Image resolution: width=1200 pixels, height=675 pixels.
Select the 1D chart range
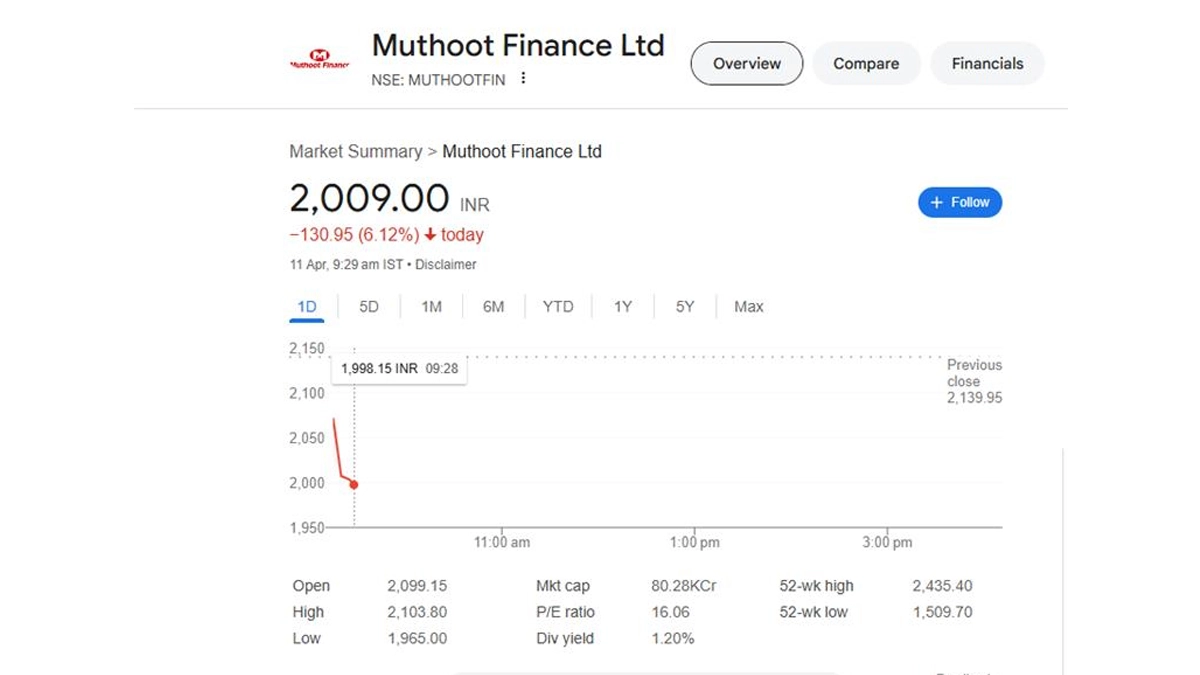[307, 307]
